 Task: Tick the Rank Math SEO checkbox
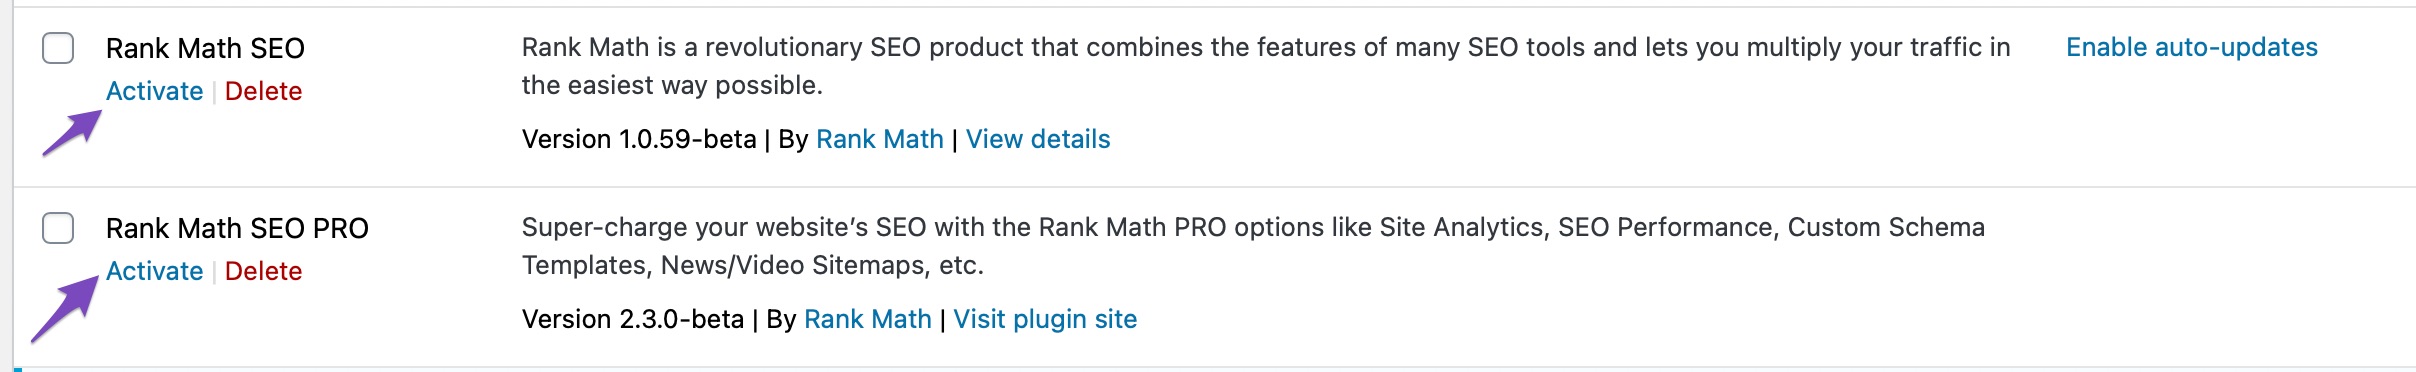58,48
